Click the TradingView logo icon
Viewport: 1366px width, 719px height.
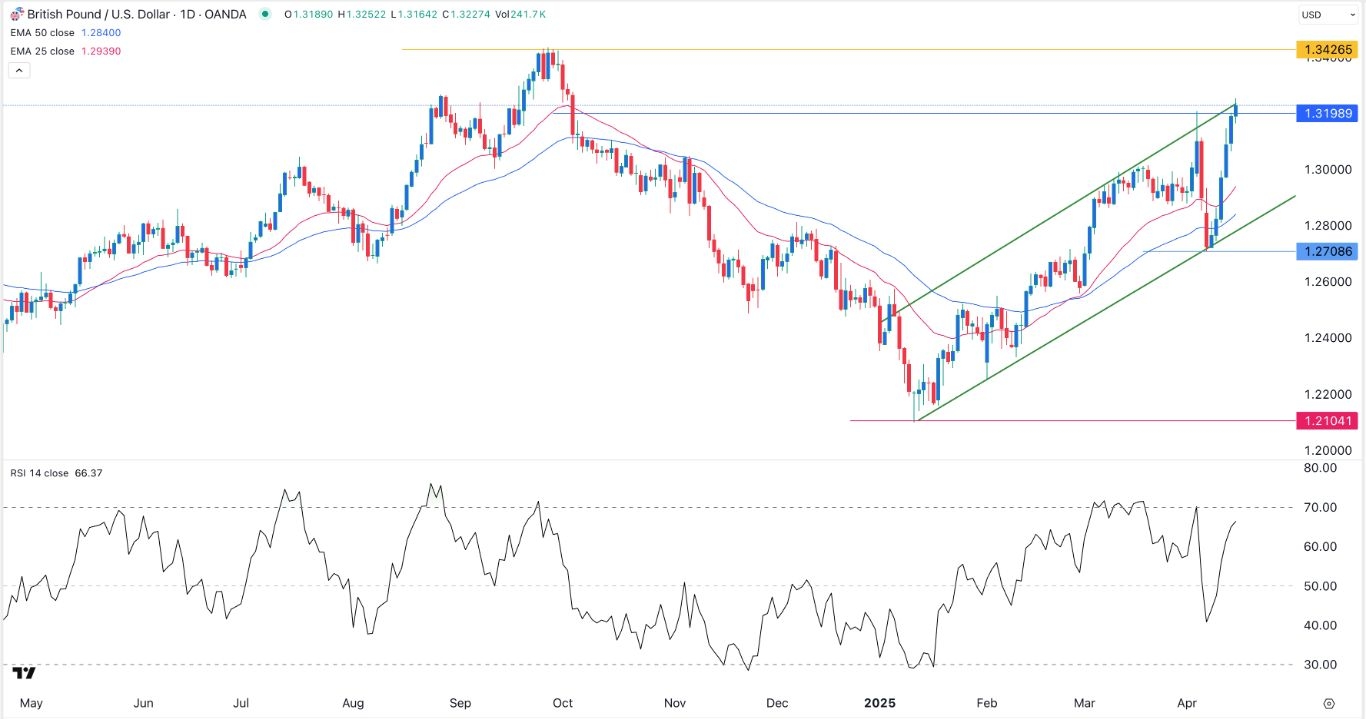click(24, 673)
